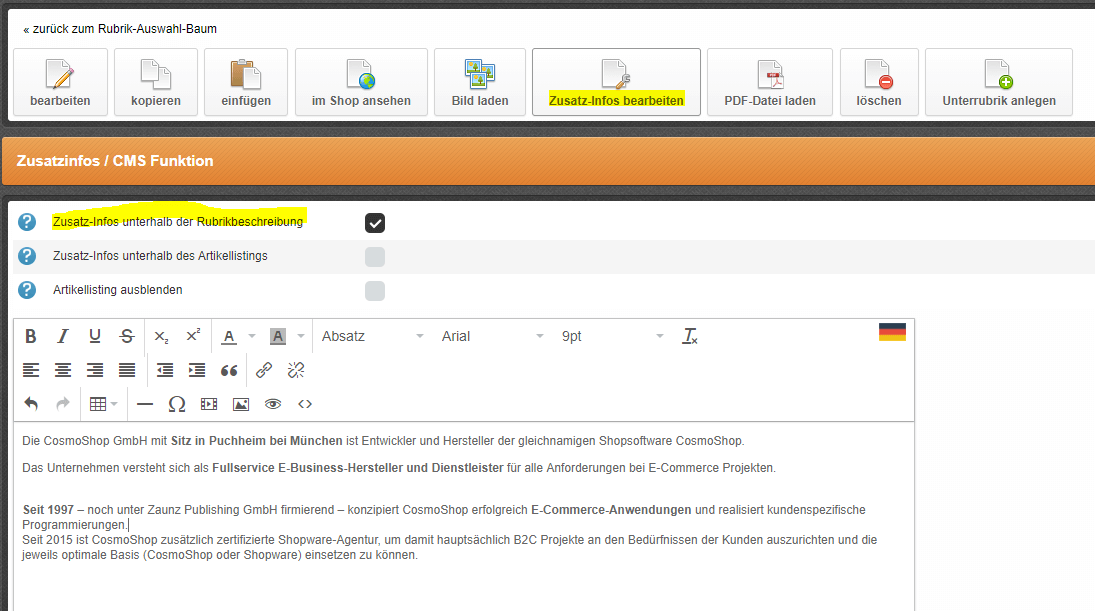
Task: Click the bold text 'Seit 1997'
Action: [48, 510]
